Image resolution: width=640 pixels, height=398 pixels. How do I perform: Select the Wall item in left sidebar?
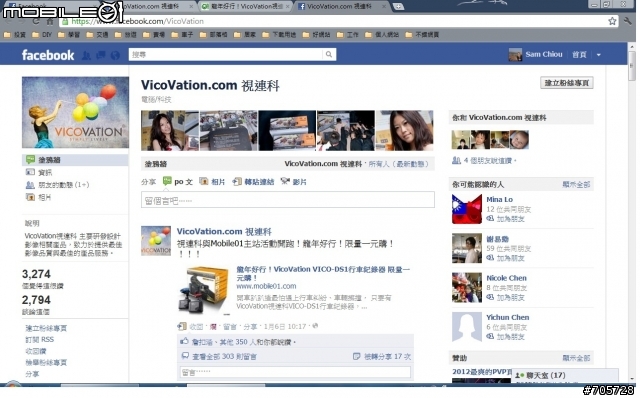pyautogui.click(x=75, y=160)
